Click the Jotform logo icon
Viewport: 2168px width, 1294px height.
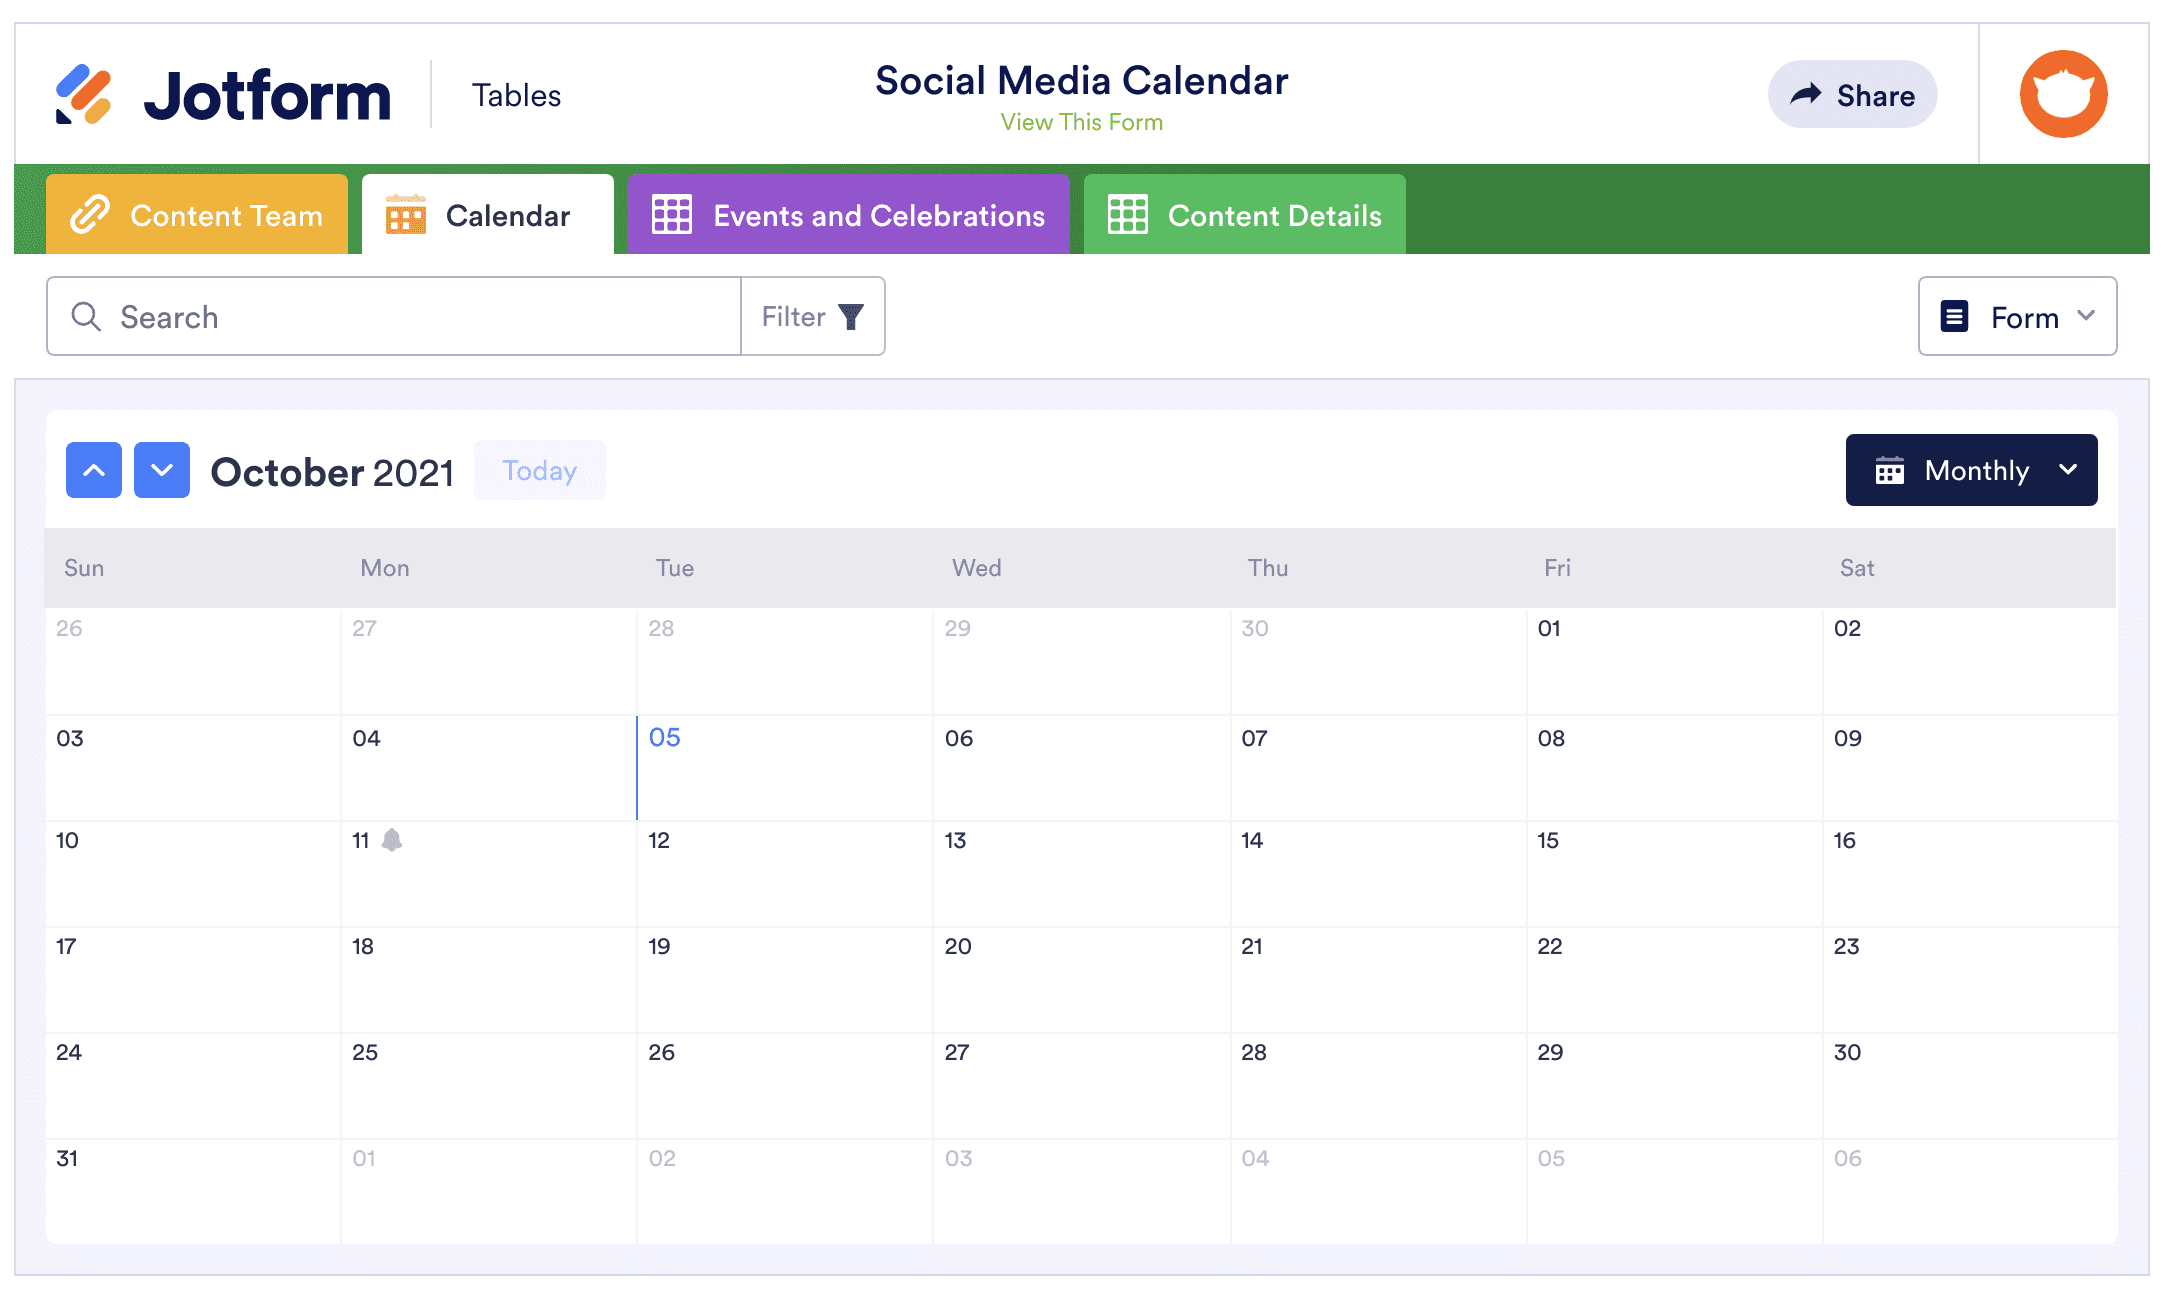[x=84, y=95]
